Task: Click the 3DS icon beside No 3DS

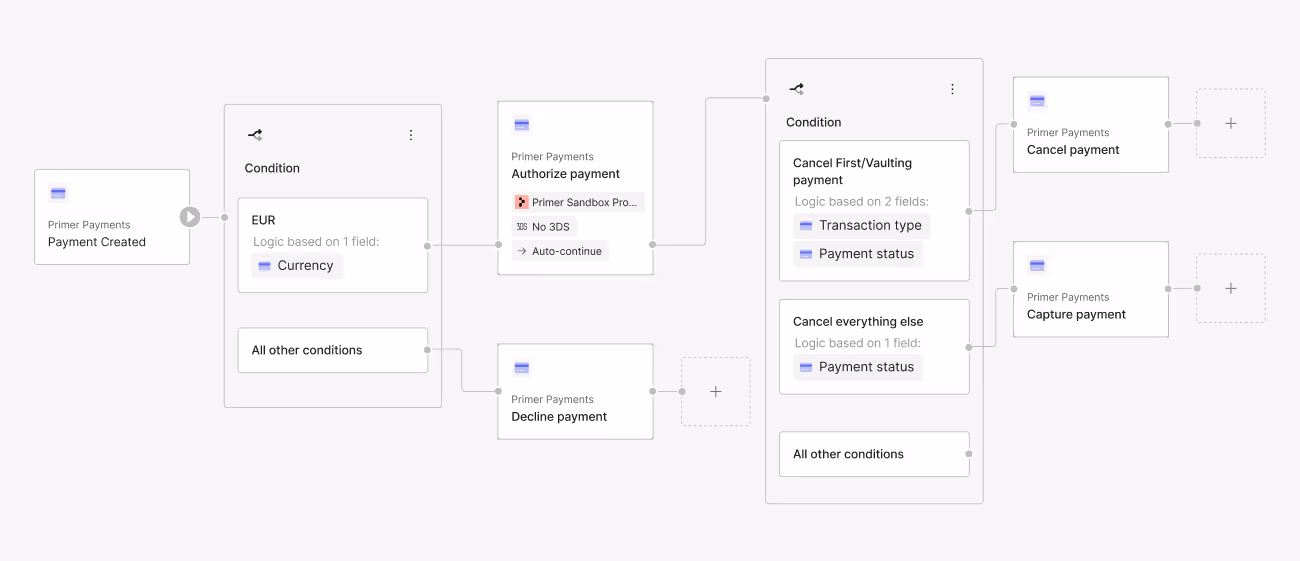Action: point(521,227)
